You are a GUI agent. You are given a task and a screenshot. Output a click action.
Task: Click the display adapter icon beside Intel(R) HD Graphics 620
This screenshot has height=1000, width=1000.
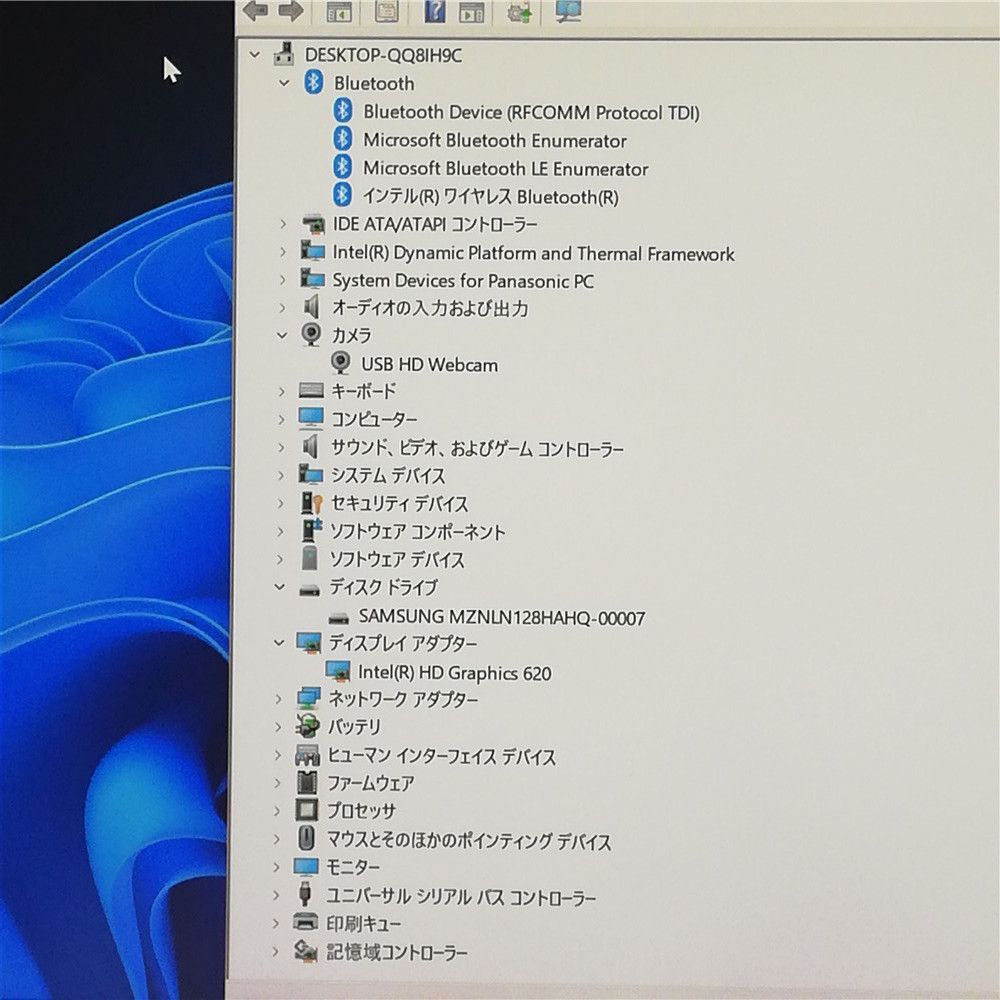click(x=338, y=671)
